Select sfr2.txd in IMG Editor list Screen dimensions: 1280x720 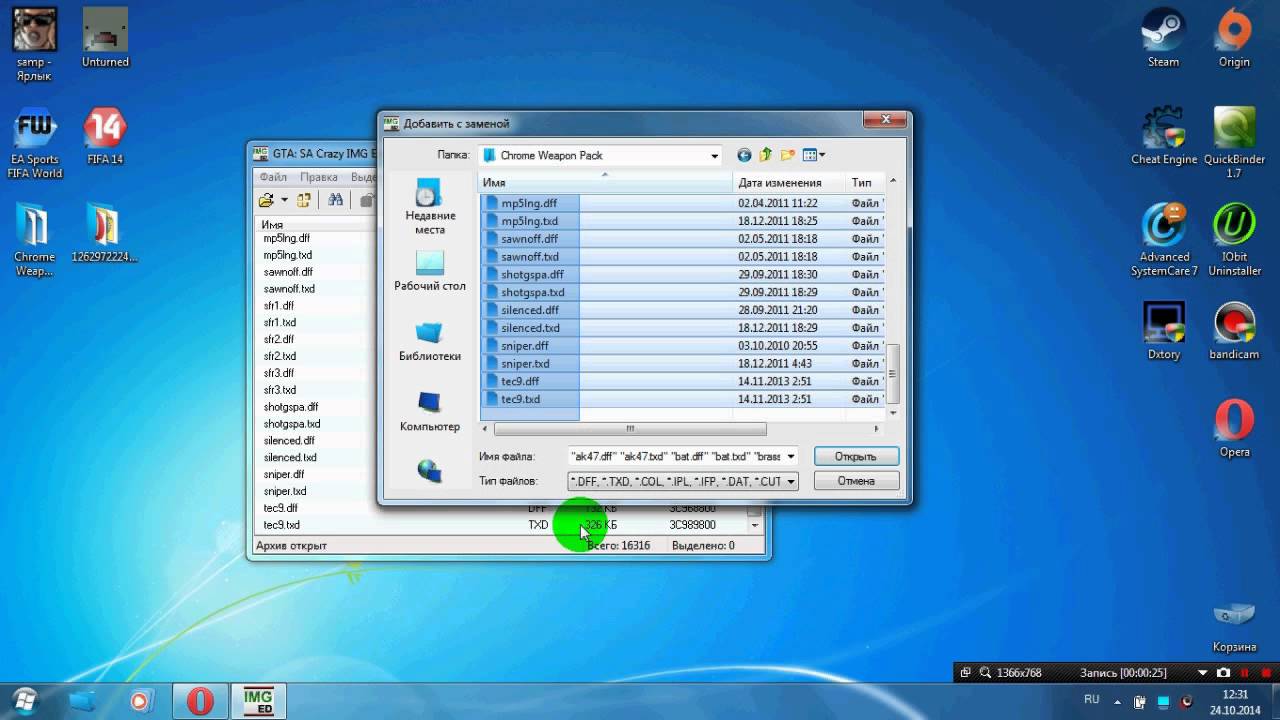[x=280, y=356]
